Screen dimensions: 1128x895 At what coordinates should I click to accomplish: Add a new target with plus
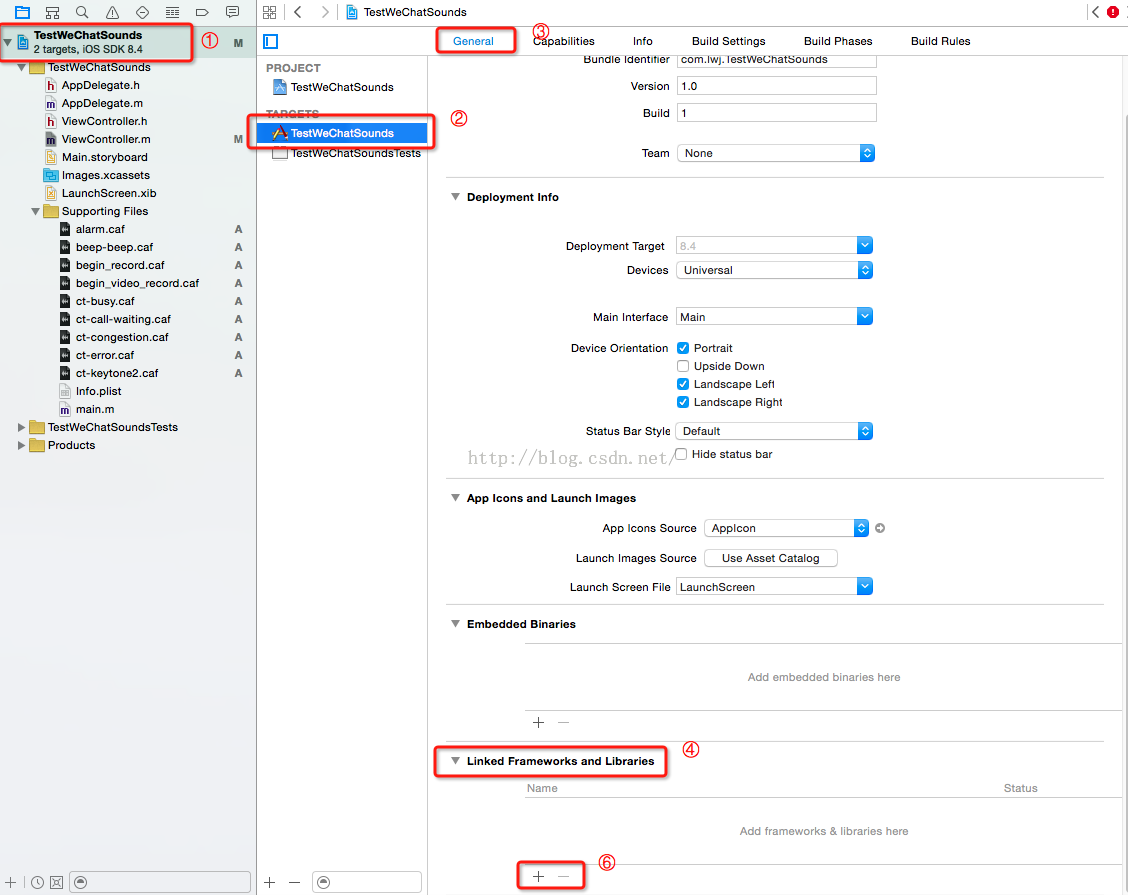click(x=270, y=882)
